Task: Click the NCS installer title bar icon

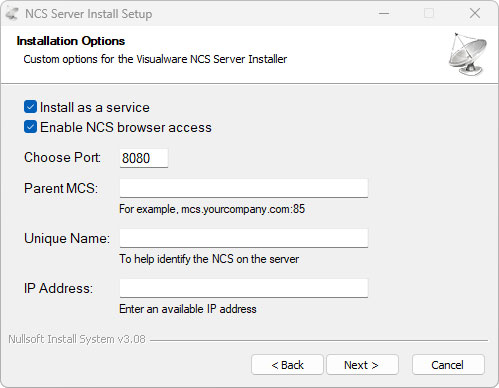Action: click(12, 14)
